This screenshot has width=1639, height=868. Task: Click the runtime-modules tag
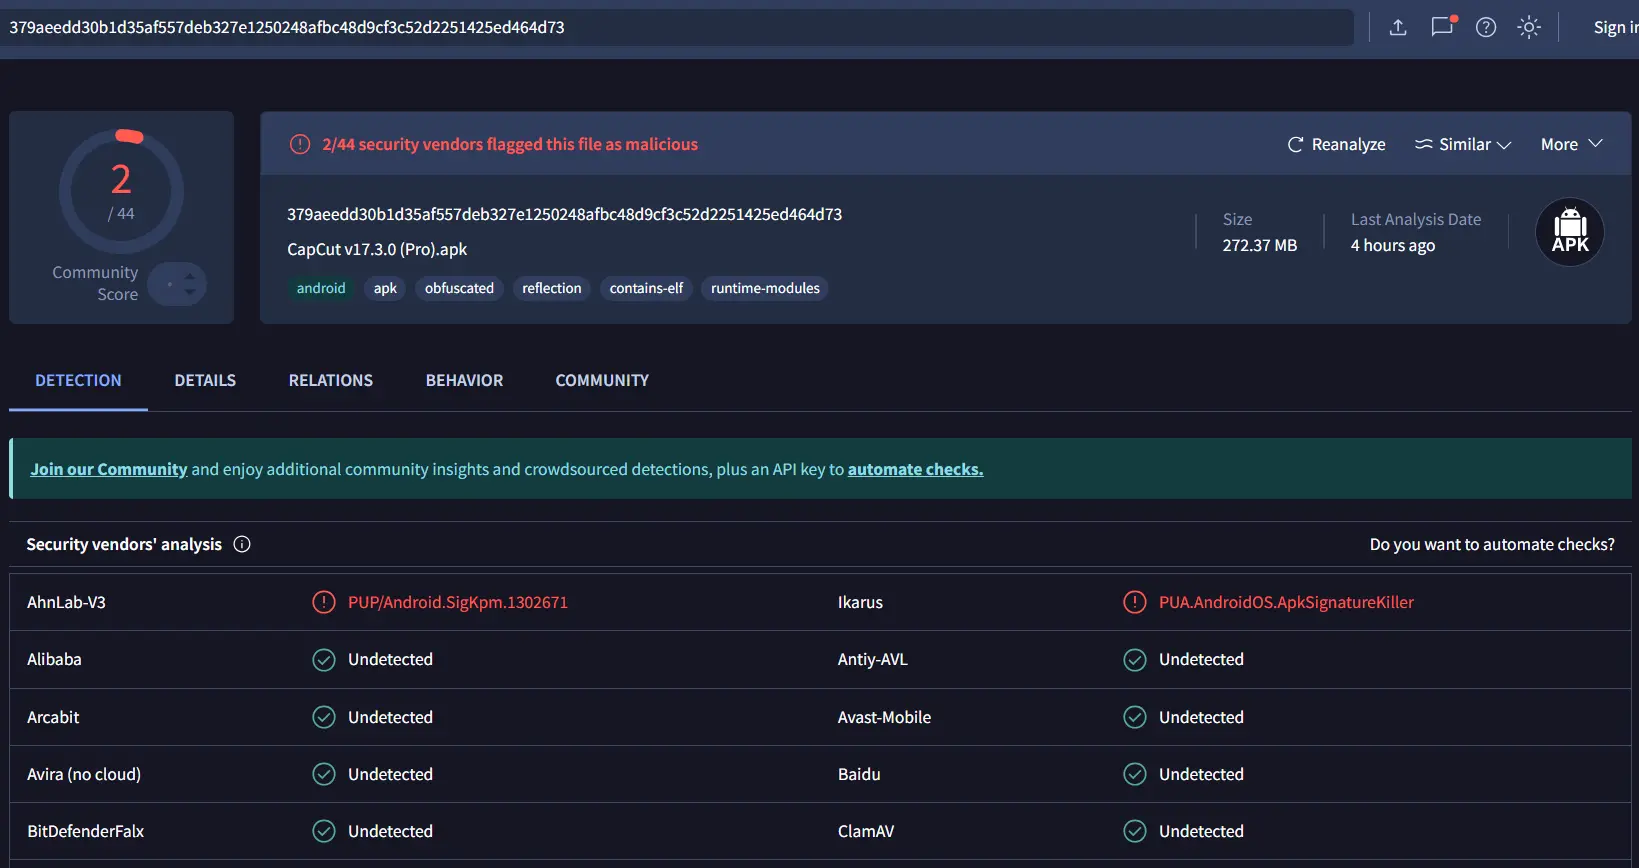click(765, 288)
